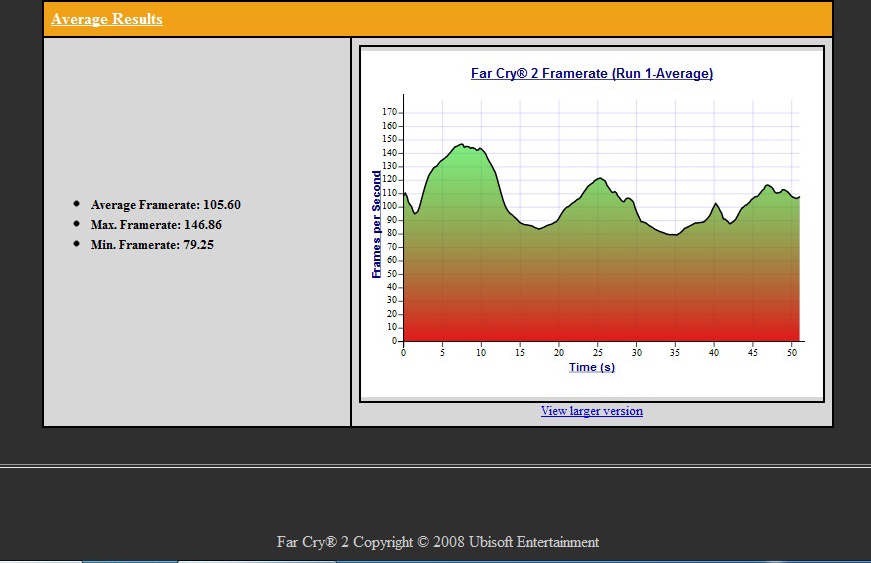Select the Average Framerate 105.60 entry
This screenshot has height=563, width=871.
166,205
